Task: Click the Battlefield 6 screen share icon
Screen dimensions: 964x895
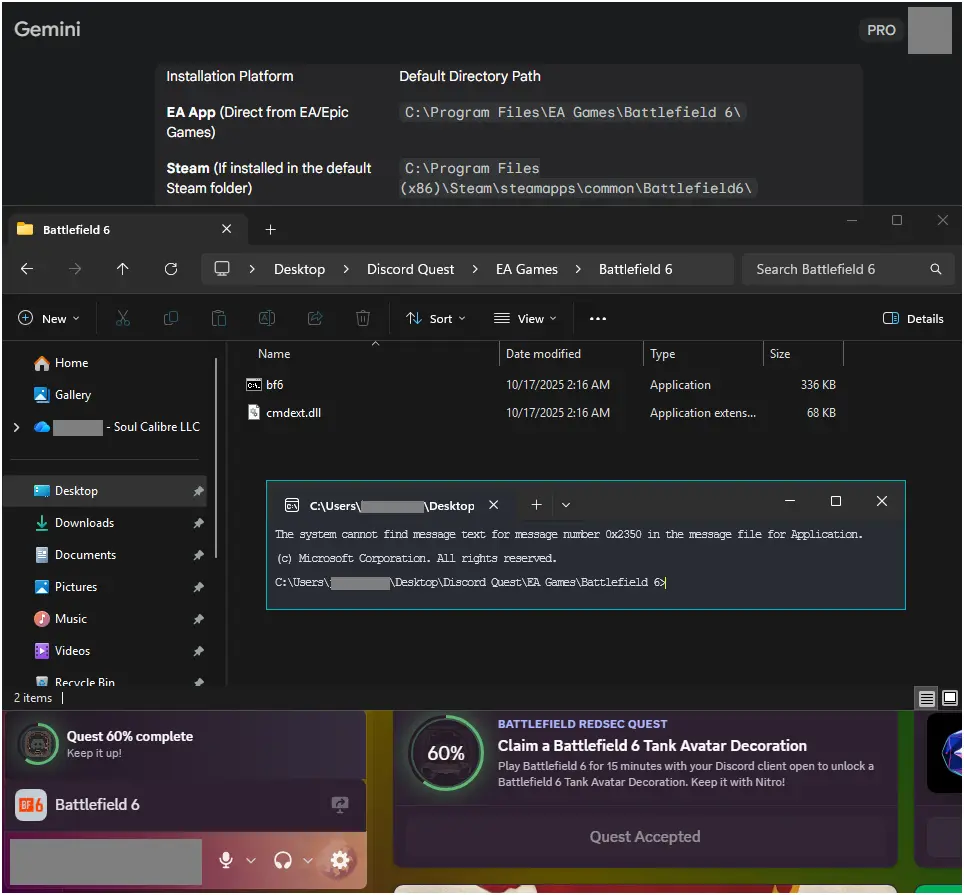Action: 339,804
